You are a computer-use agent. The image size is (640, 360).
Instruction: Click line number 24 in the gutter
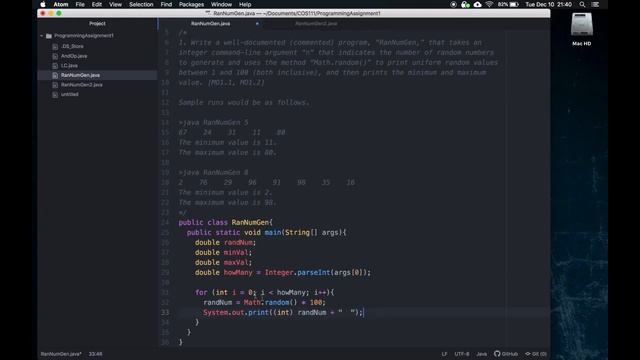165,222
